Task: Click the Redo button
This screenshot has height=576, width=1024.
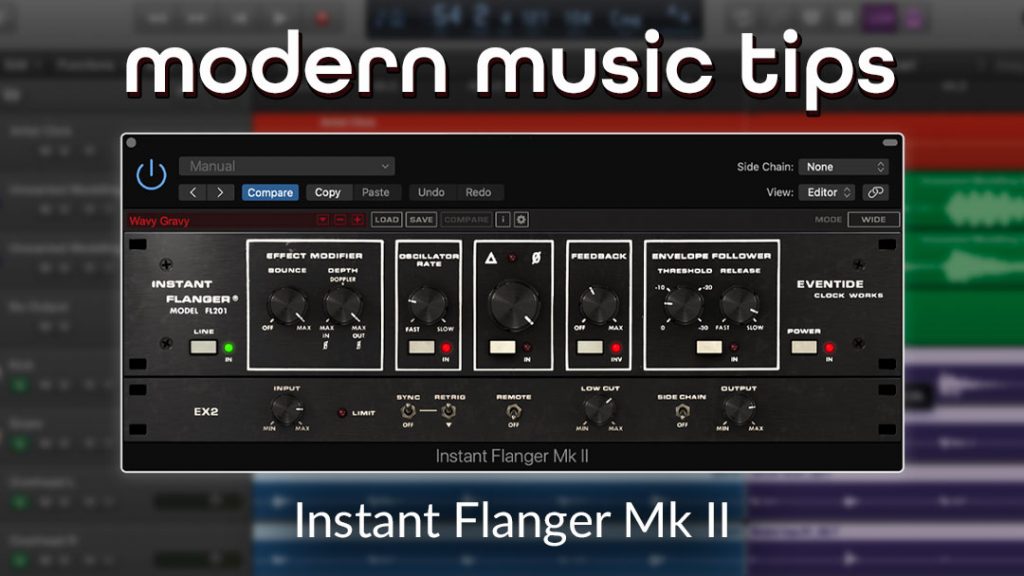Action: pos(478,193)
